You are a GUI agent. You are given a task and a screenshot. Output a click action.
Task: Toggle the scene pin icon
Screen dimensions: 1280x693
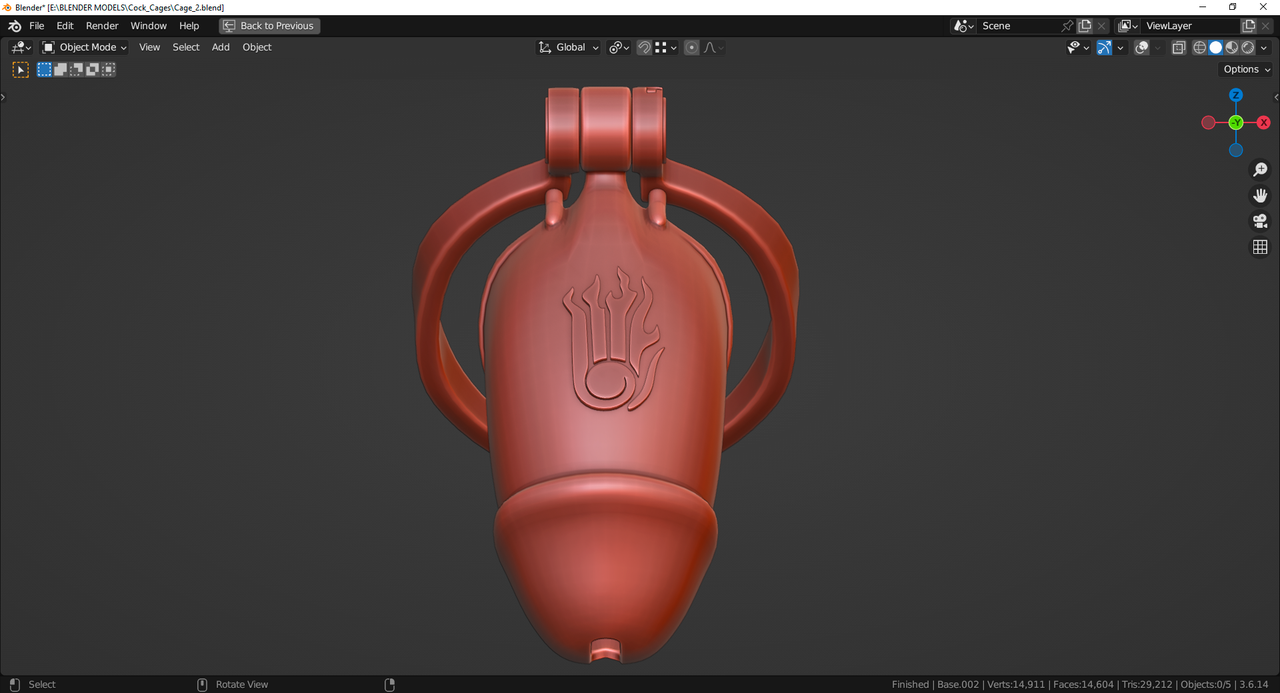pos(1067,26)
